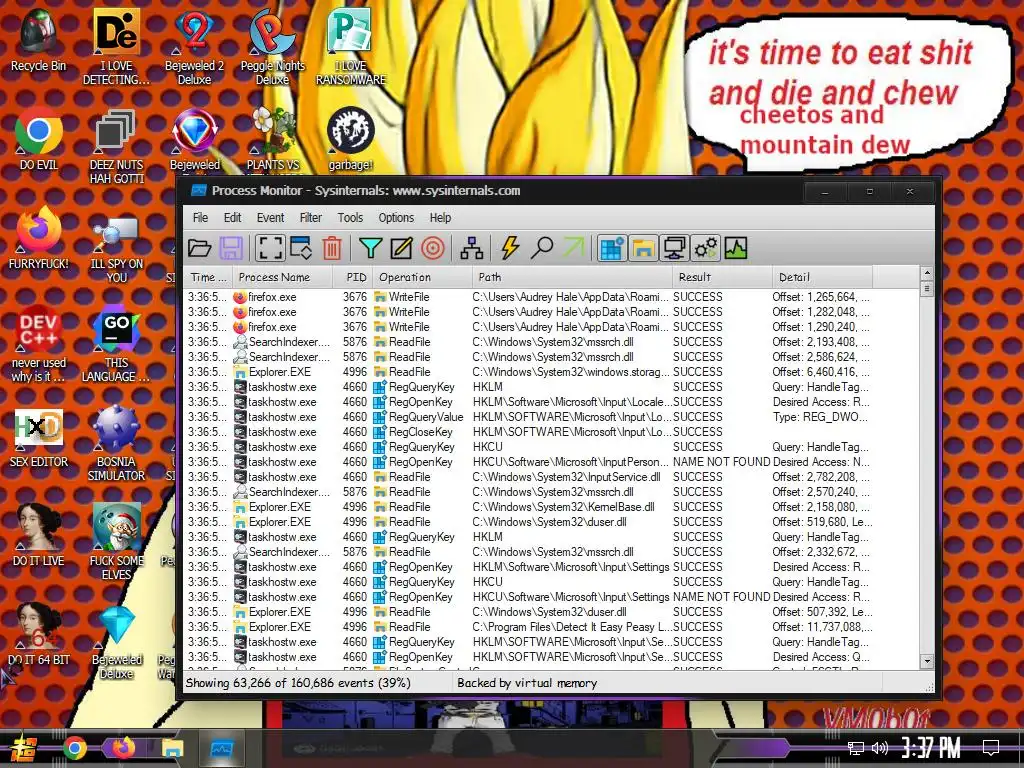Image resolution: width=1024 pixels, height=768 pixels.
Task: Click the Highlight pencil icon
Action: (x=401, y=248)
